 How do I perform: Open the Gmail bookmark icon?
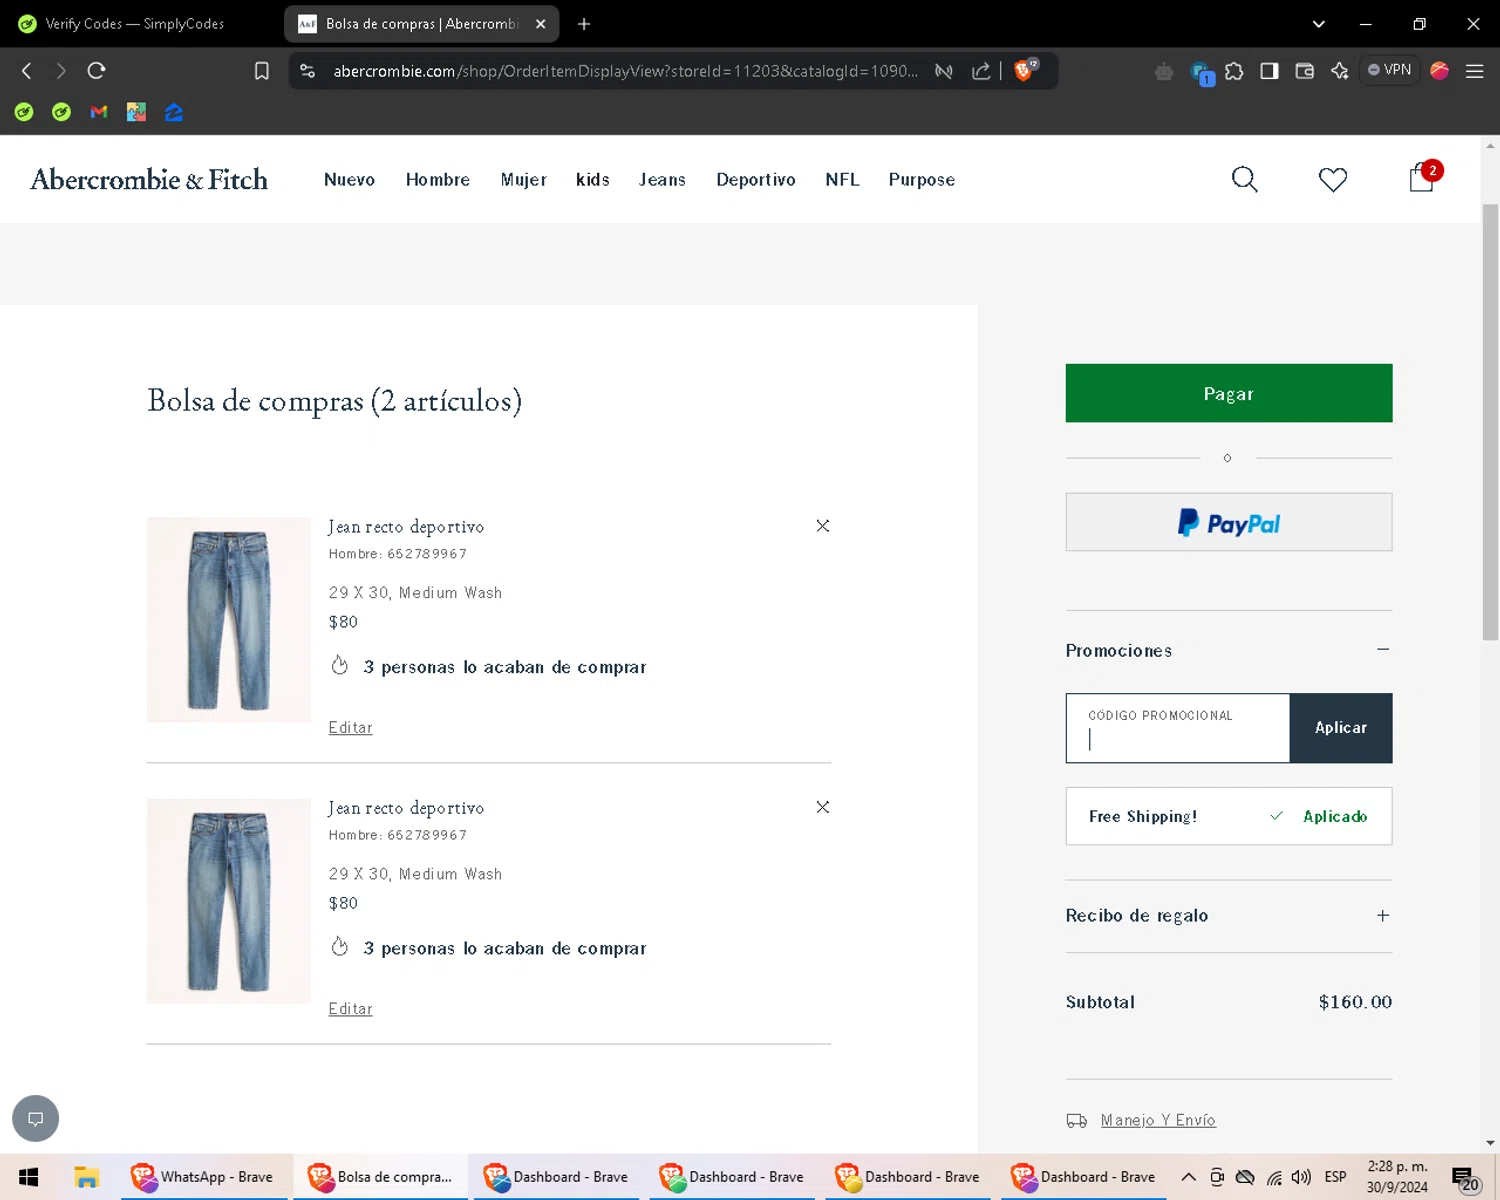pos(98,112)
